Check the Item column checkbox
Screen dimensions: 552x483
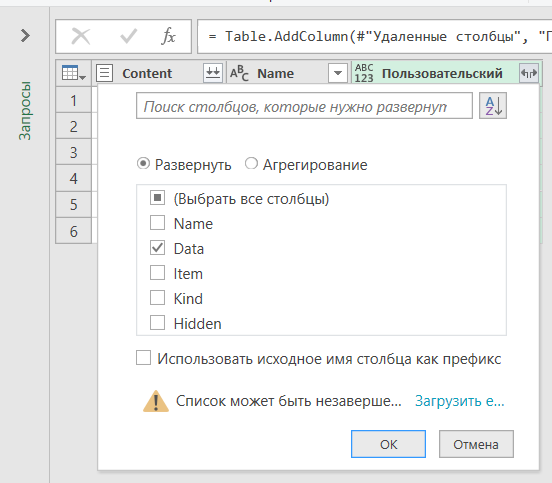click(157, 273)
